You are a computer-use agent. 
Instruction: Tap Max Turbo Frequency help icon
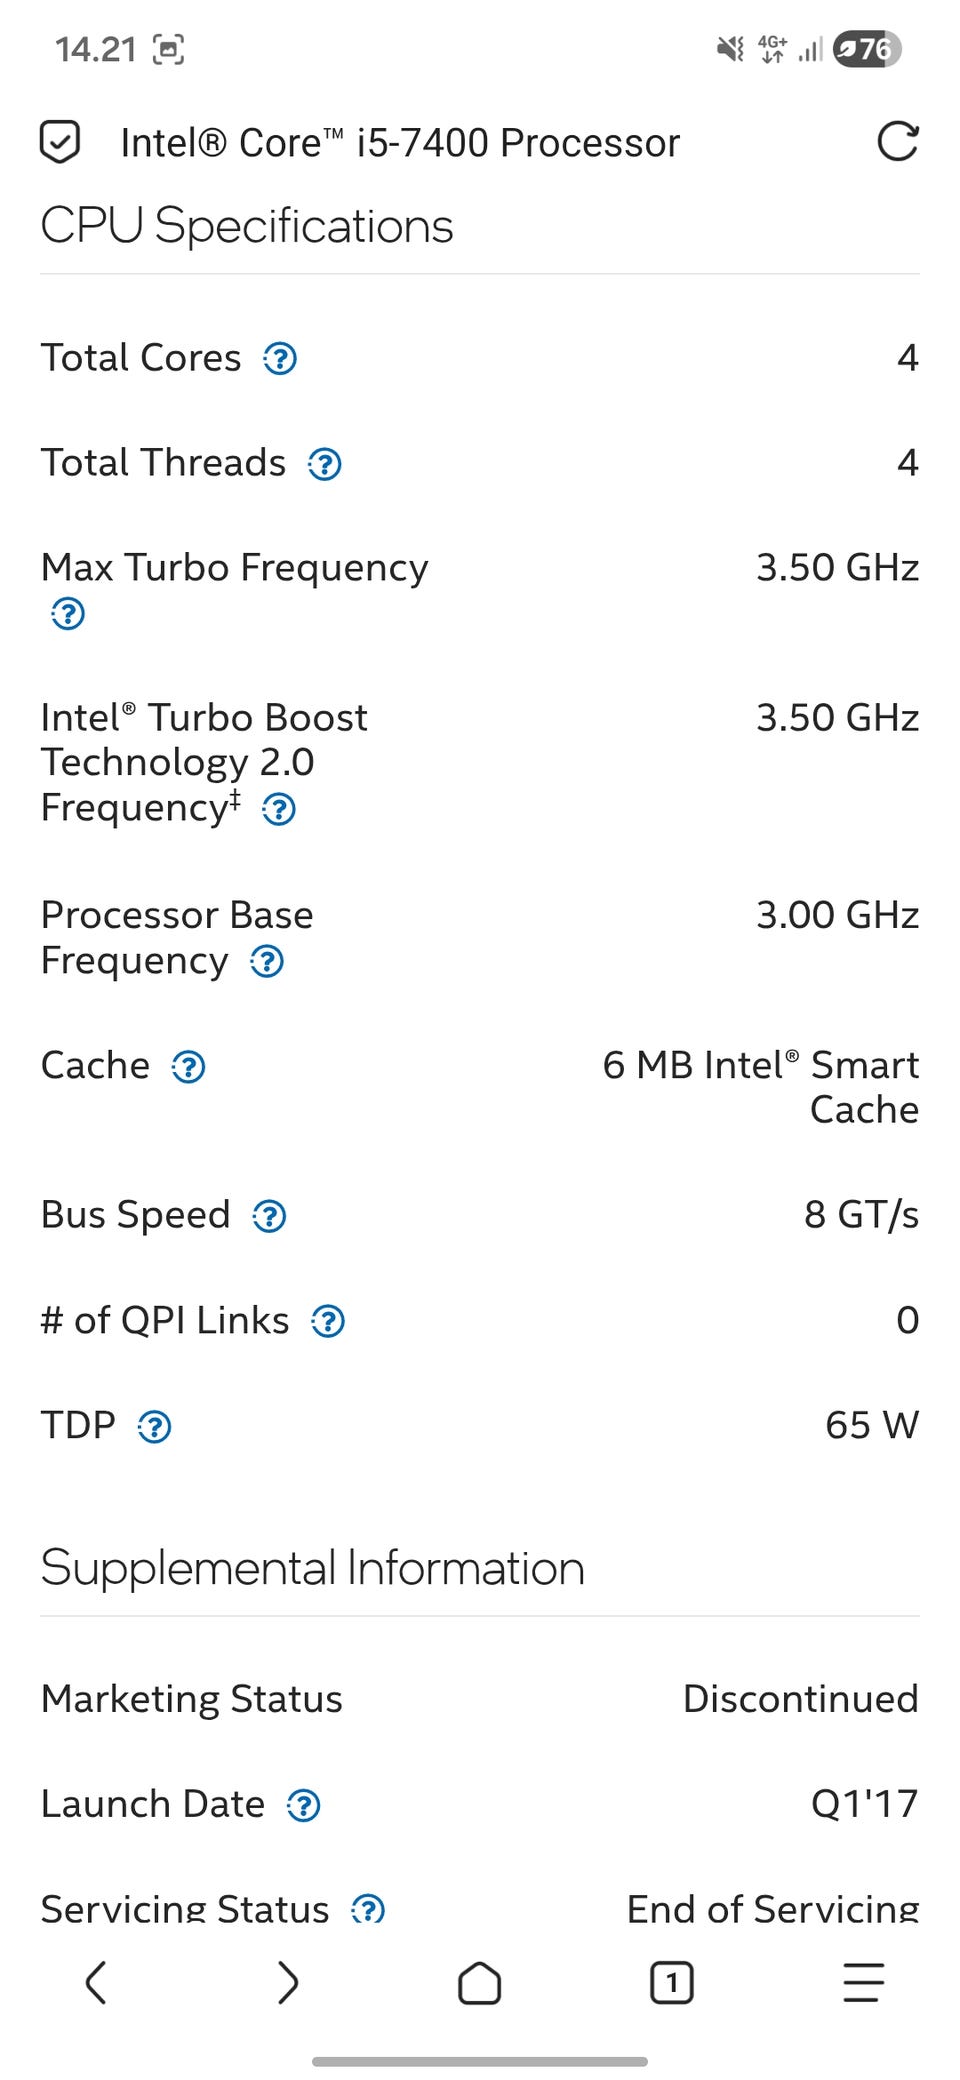pyautogui.click(x=68, y=613)
